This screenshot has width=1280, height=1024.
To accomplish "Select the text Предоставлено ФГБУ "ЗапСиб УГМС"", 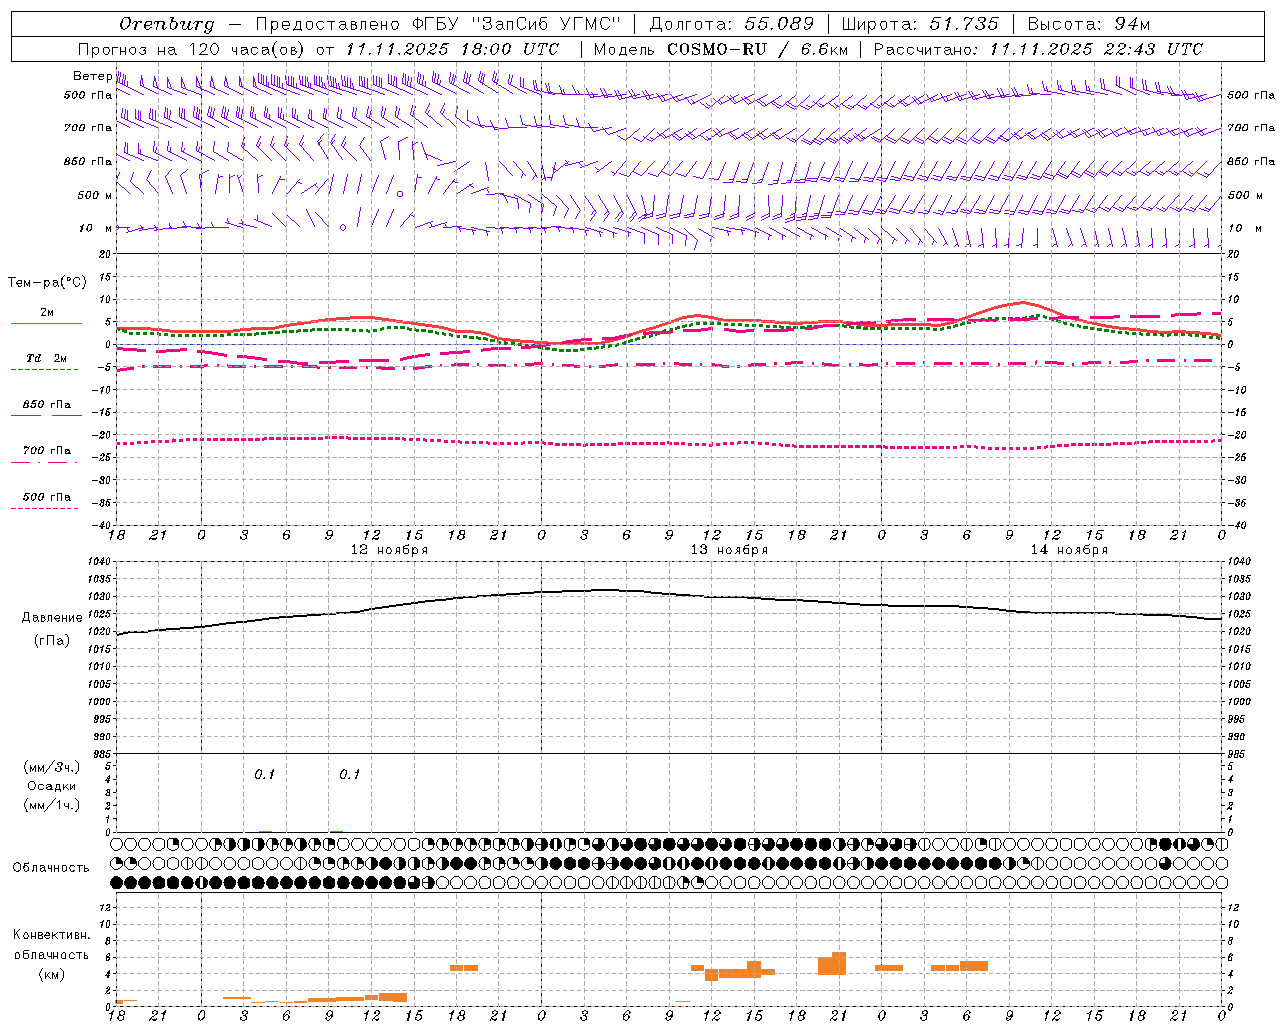I will (x=438, y=24).
